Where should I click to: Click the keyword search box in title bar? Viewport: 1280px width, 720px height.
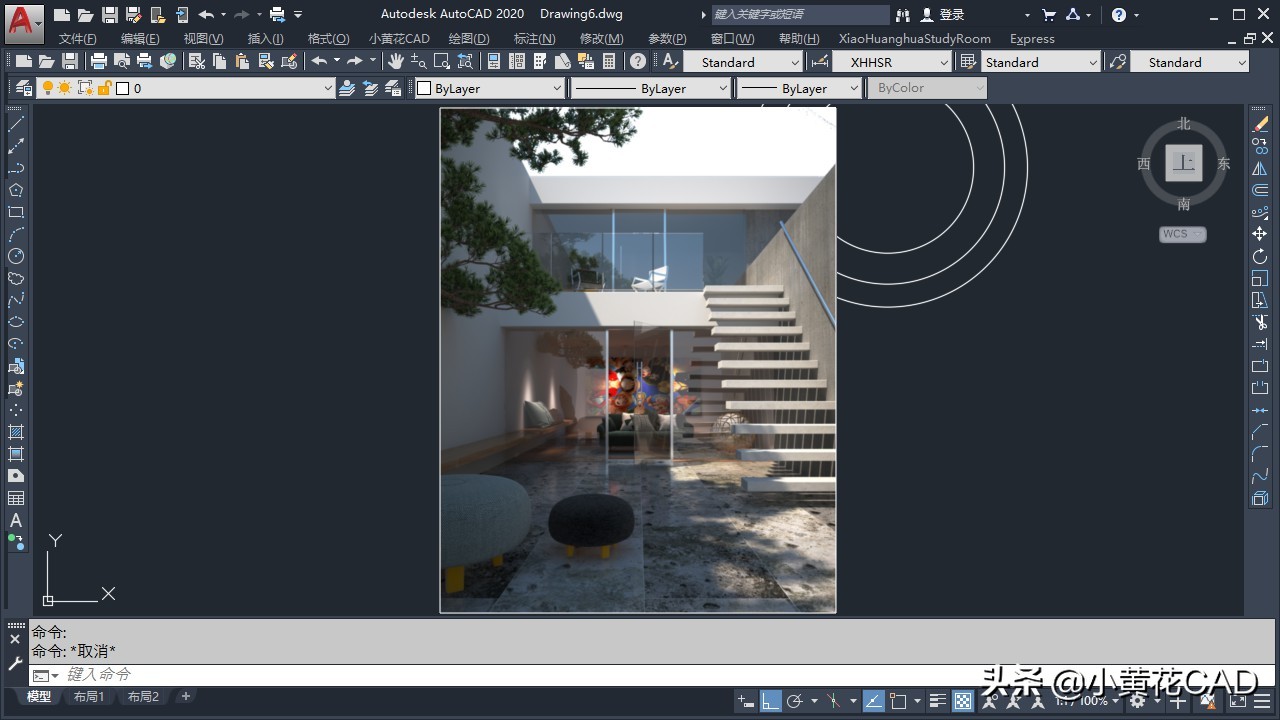click(800, 15)
